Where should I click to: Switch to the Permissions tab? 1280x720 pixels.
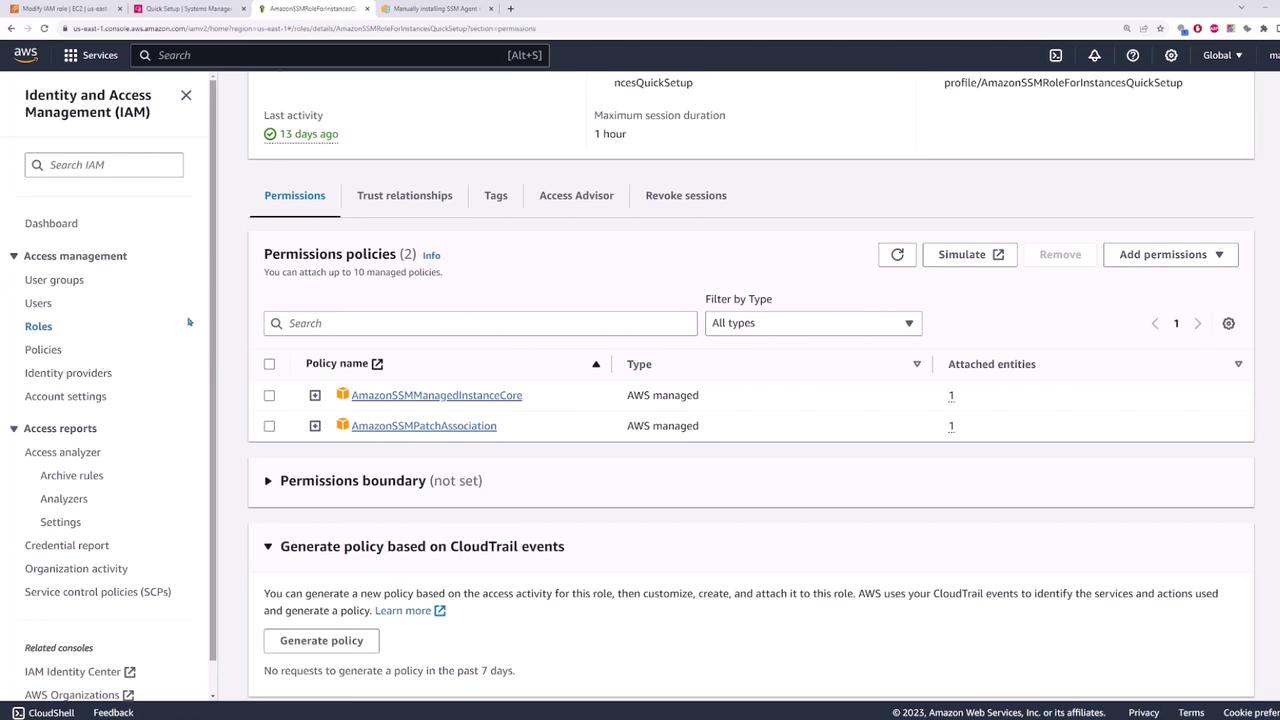[x=295, y=196]
